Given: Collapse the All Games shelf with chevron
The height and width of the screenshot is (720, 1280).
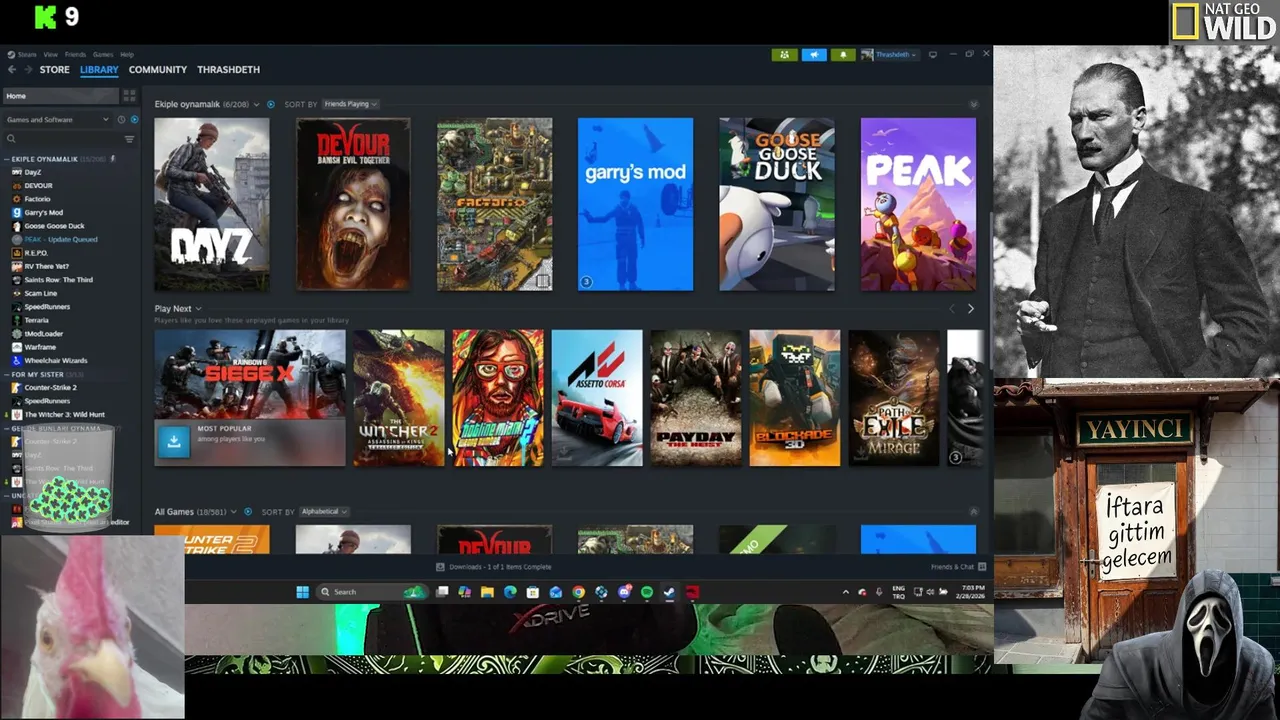Looking at the screenshot, I should pyautogui.click(x=973, y=512).
